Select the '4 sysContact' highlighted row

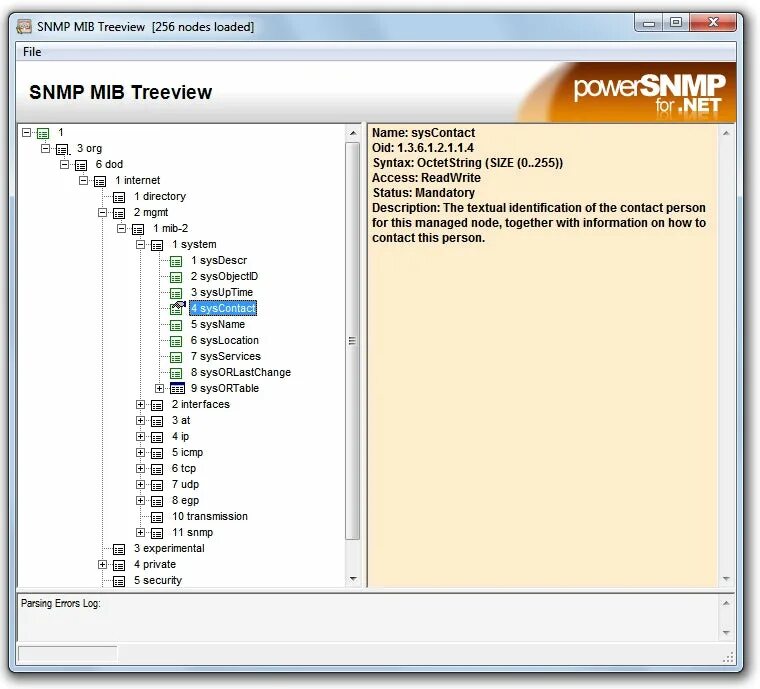coord(223,308)
